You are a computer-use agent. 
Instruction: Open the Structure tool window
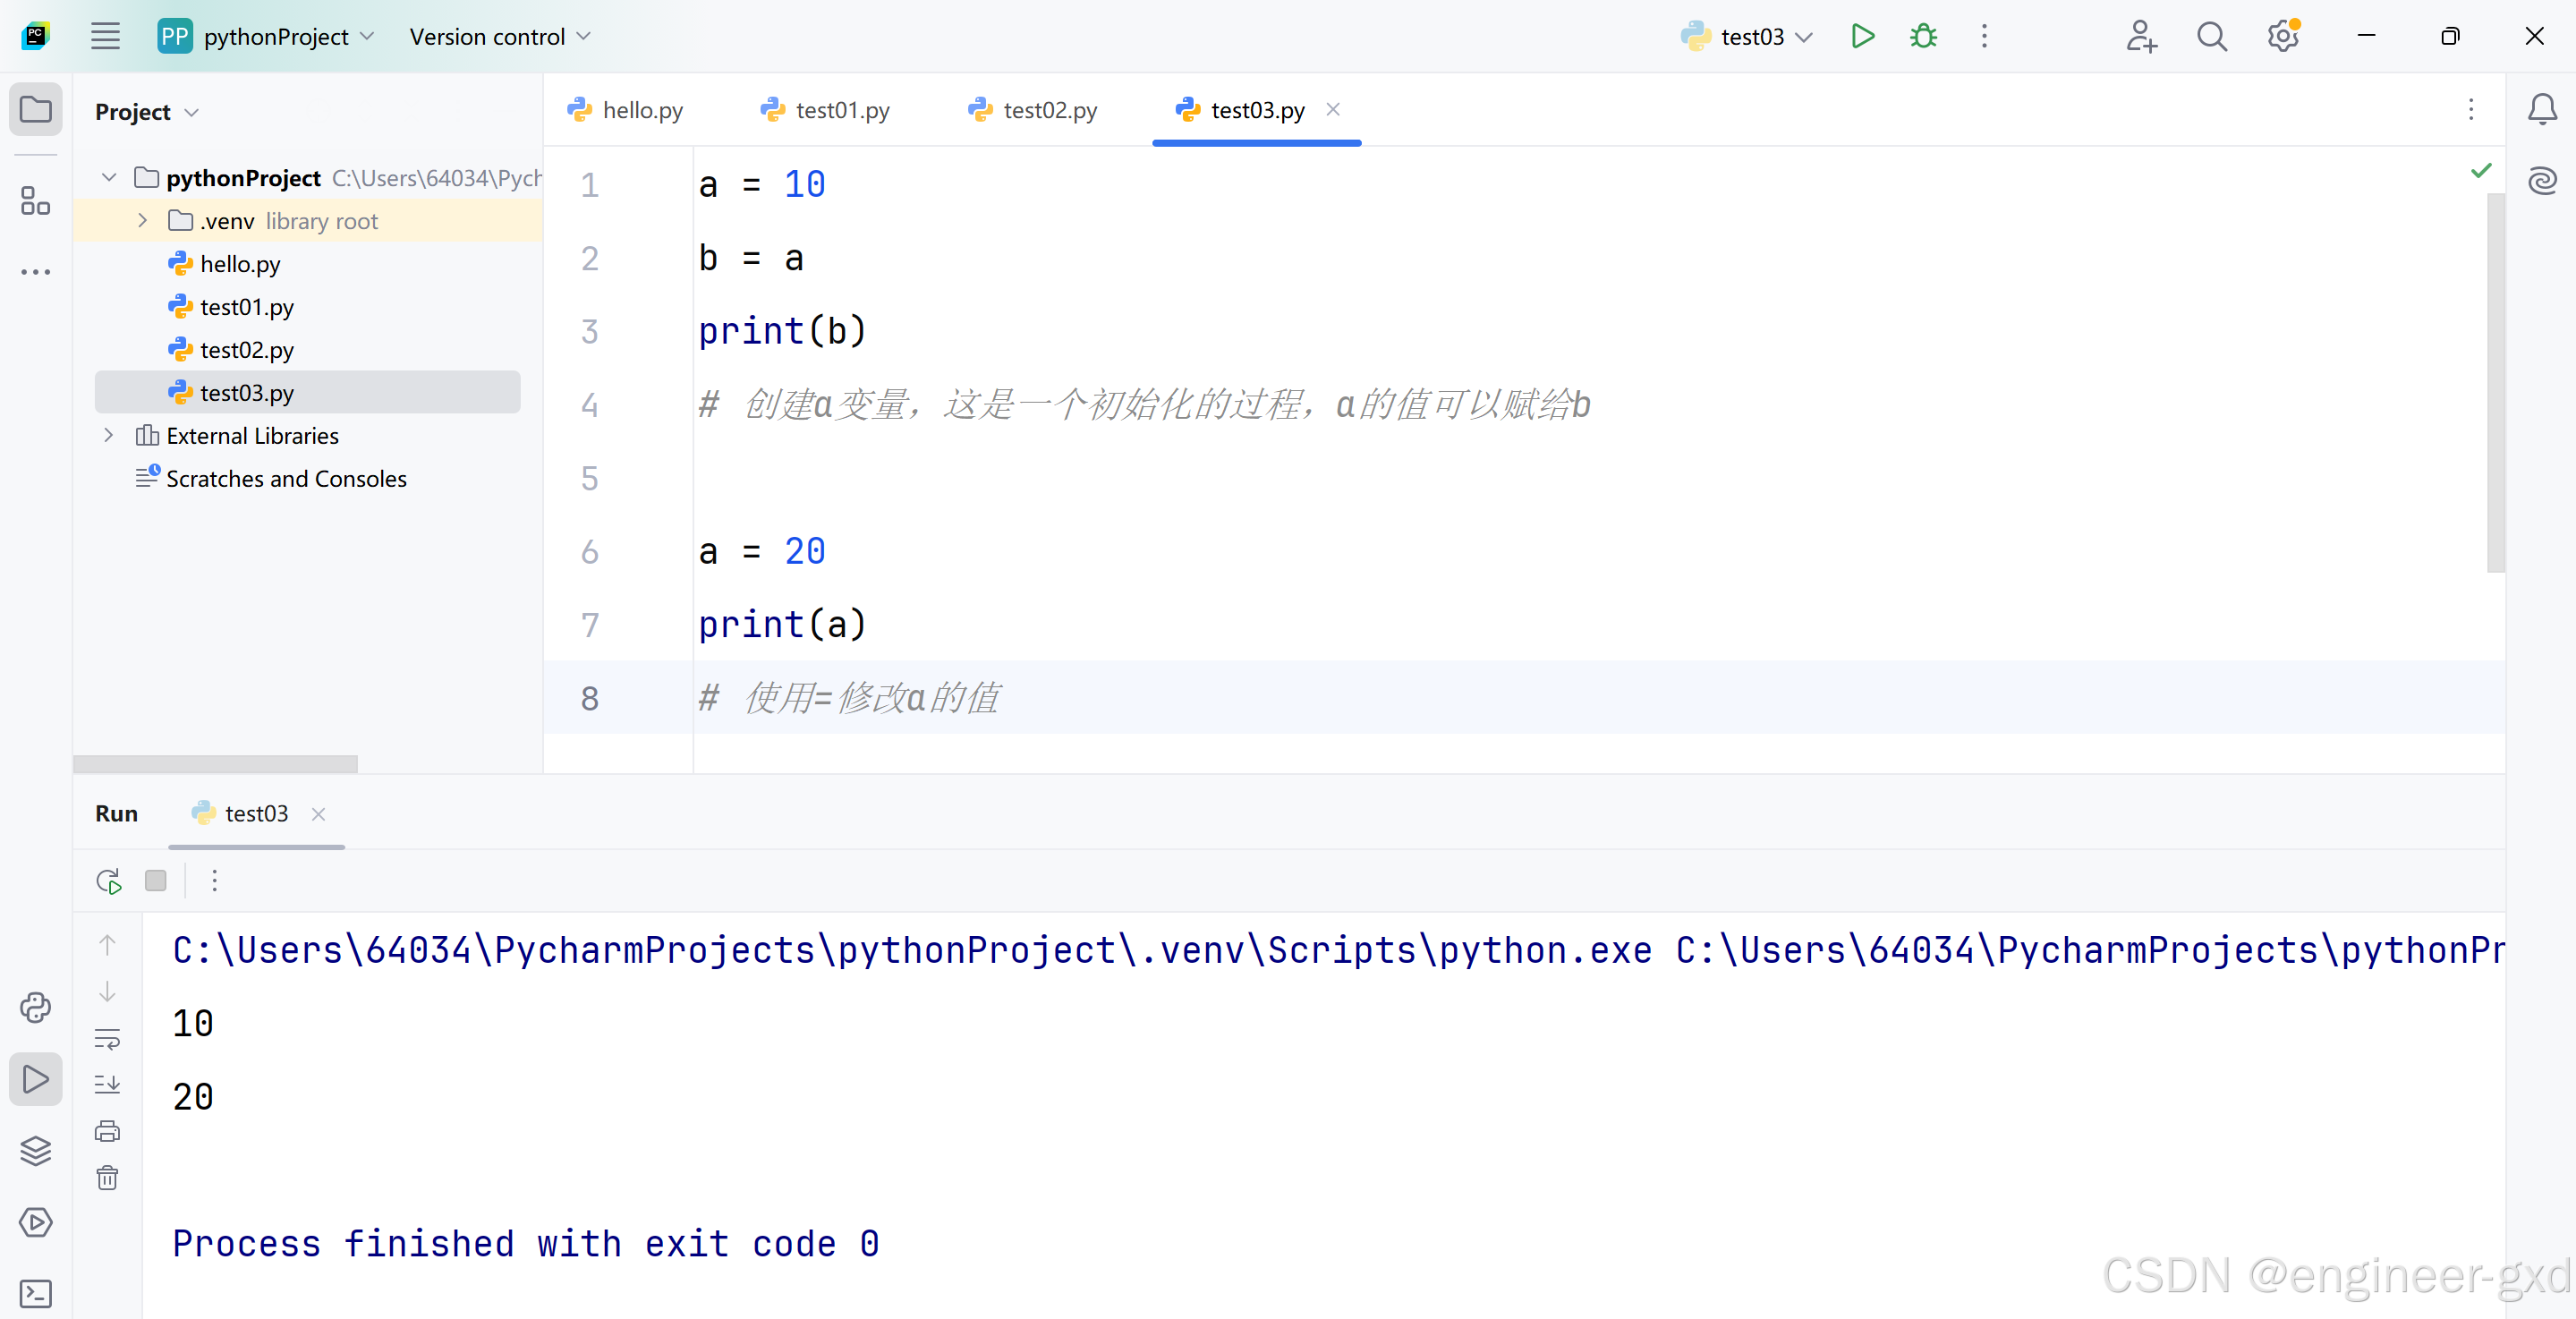pyautogui.click(x=36, y=201)
